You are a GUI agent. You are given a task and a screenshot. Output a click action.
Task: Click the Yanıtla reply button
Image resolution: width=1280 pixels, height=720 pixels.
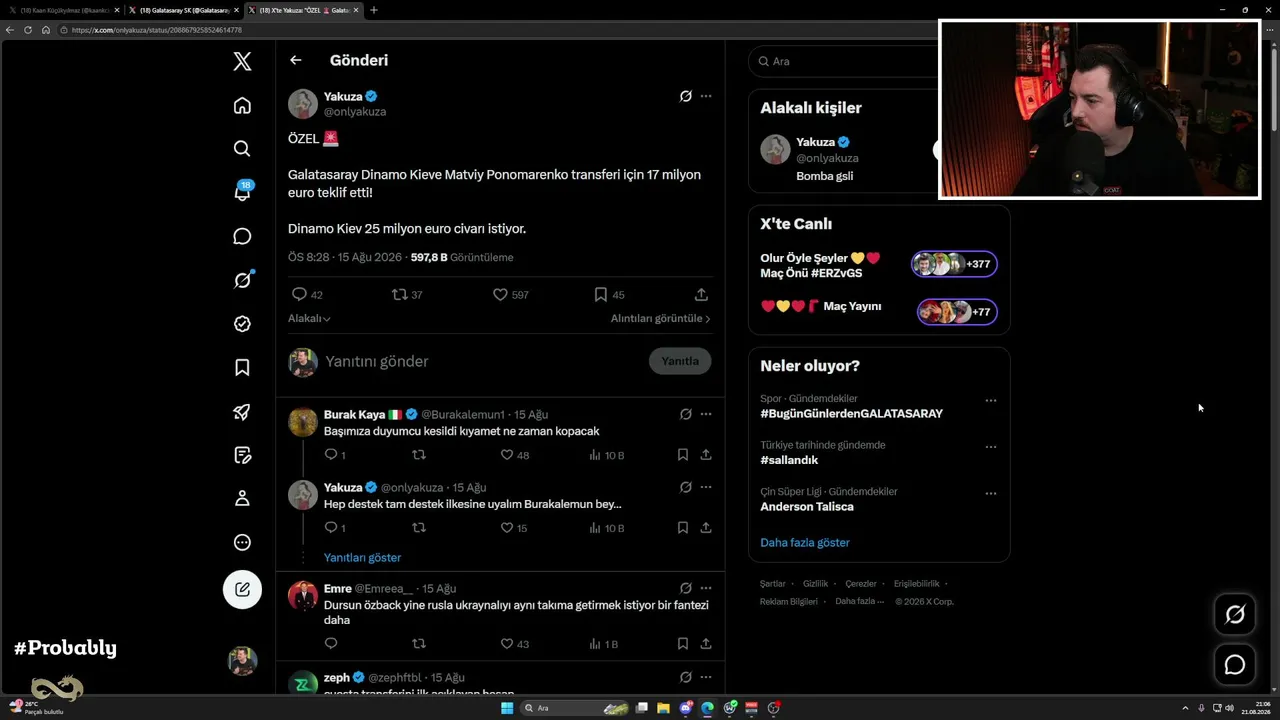pos(680,361)
